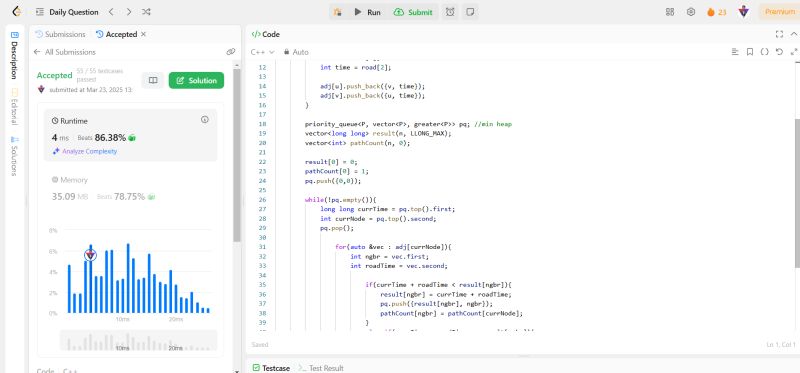Click line 'while(!pq.empty()){'

[x=340, y=200]
